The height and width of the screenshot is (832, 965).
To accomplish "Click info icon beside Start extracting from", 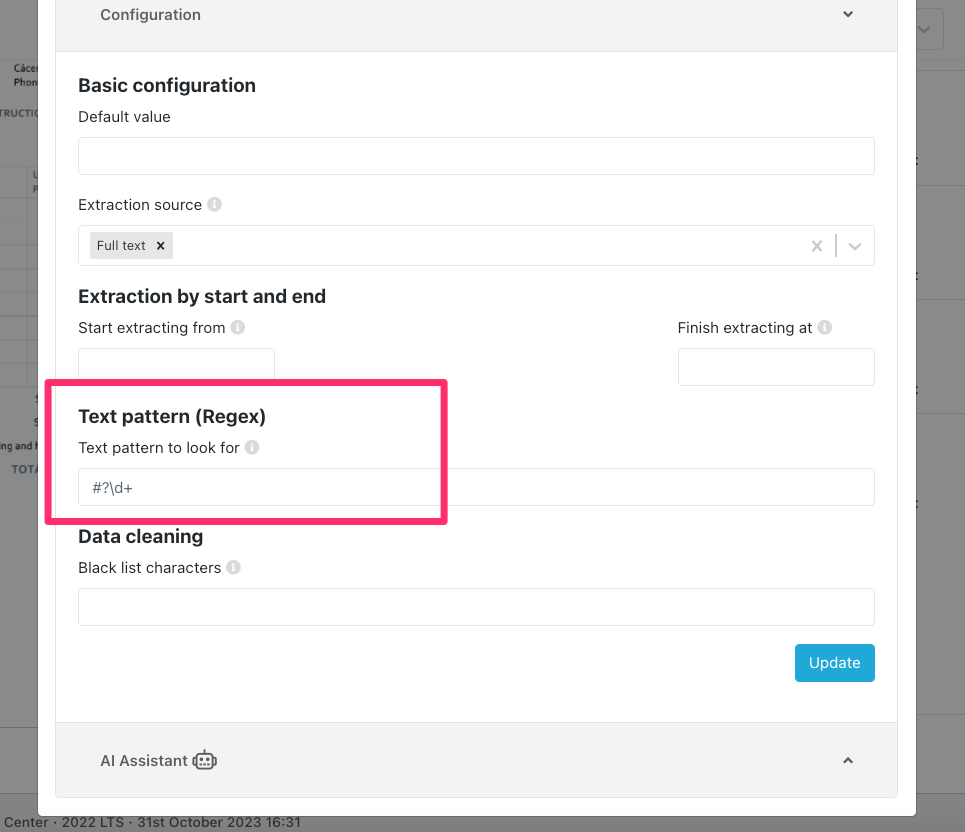I will click(237, 327).
